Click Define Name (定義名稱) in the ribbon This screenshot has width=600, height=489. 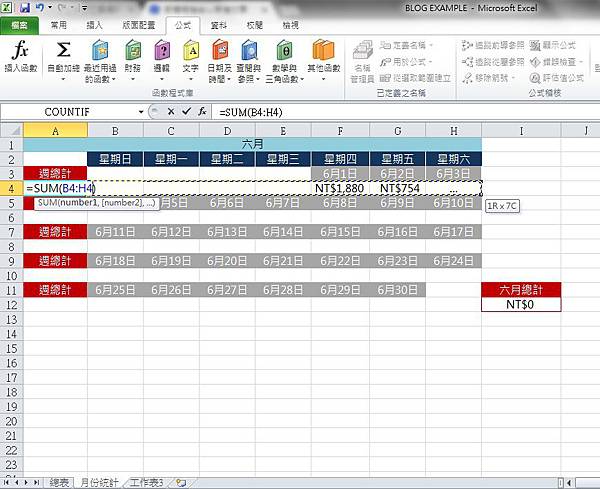click(x=406, y=45)
